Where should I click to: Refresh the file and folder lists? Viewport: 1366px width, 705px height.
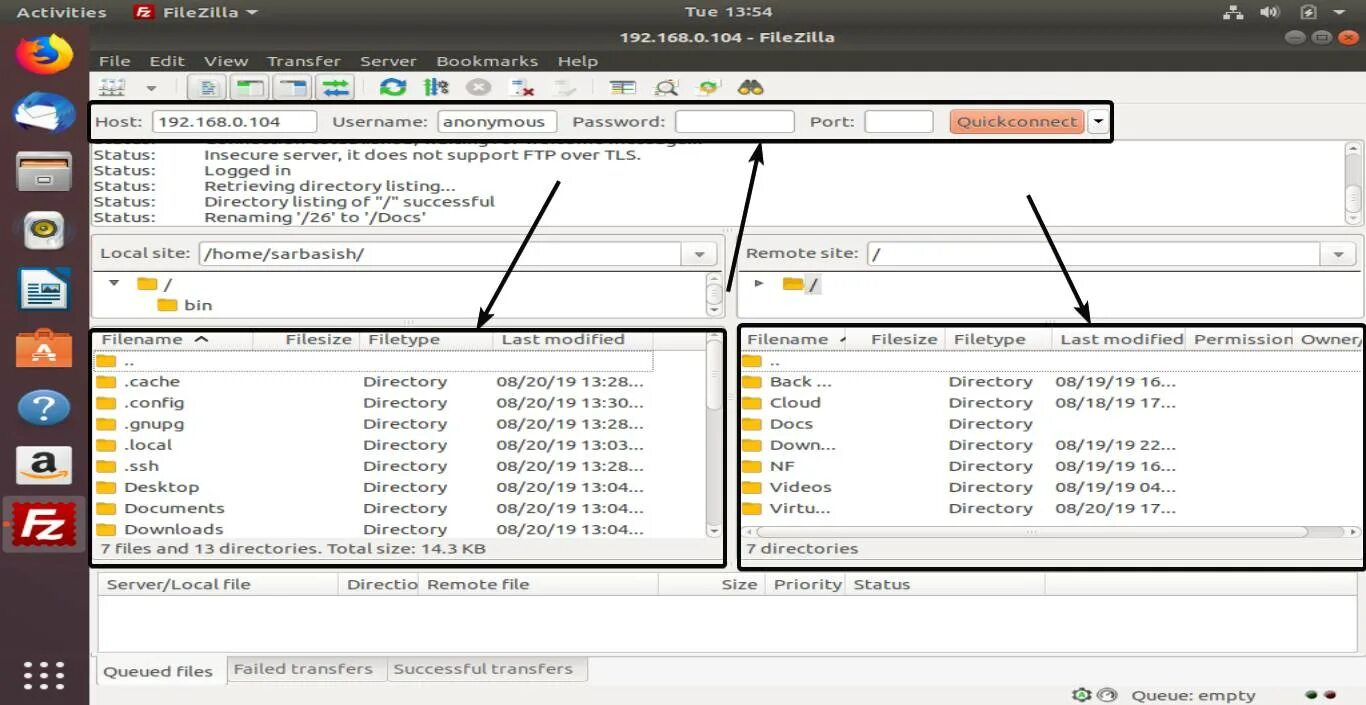pyautogui.click(x=392, y=88)
